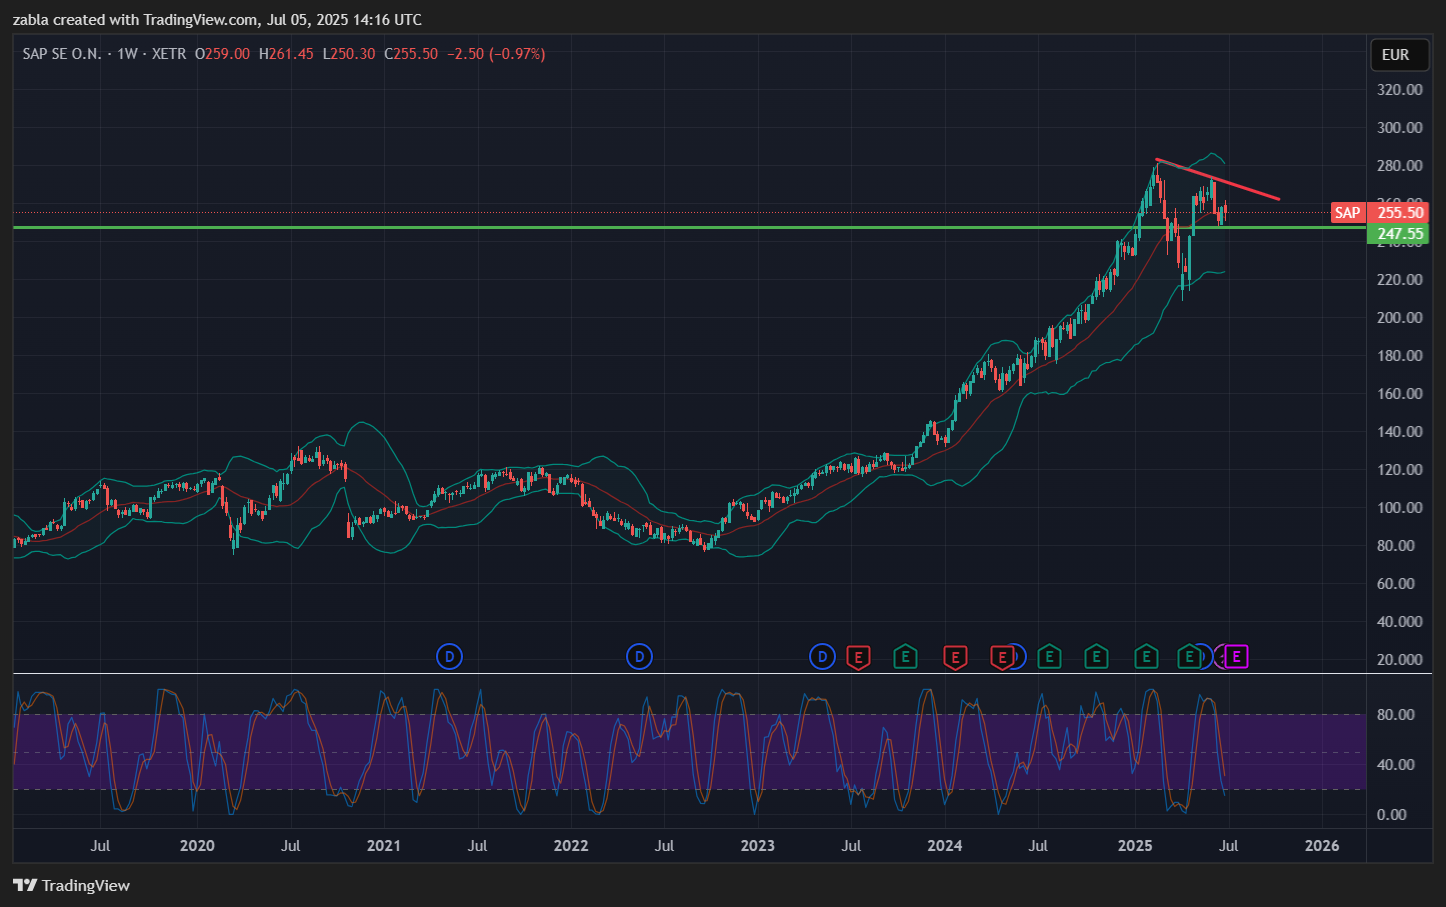
Task: Click the 100.00 price scale label
Action: [x=1400, y=508]
